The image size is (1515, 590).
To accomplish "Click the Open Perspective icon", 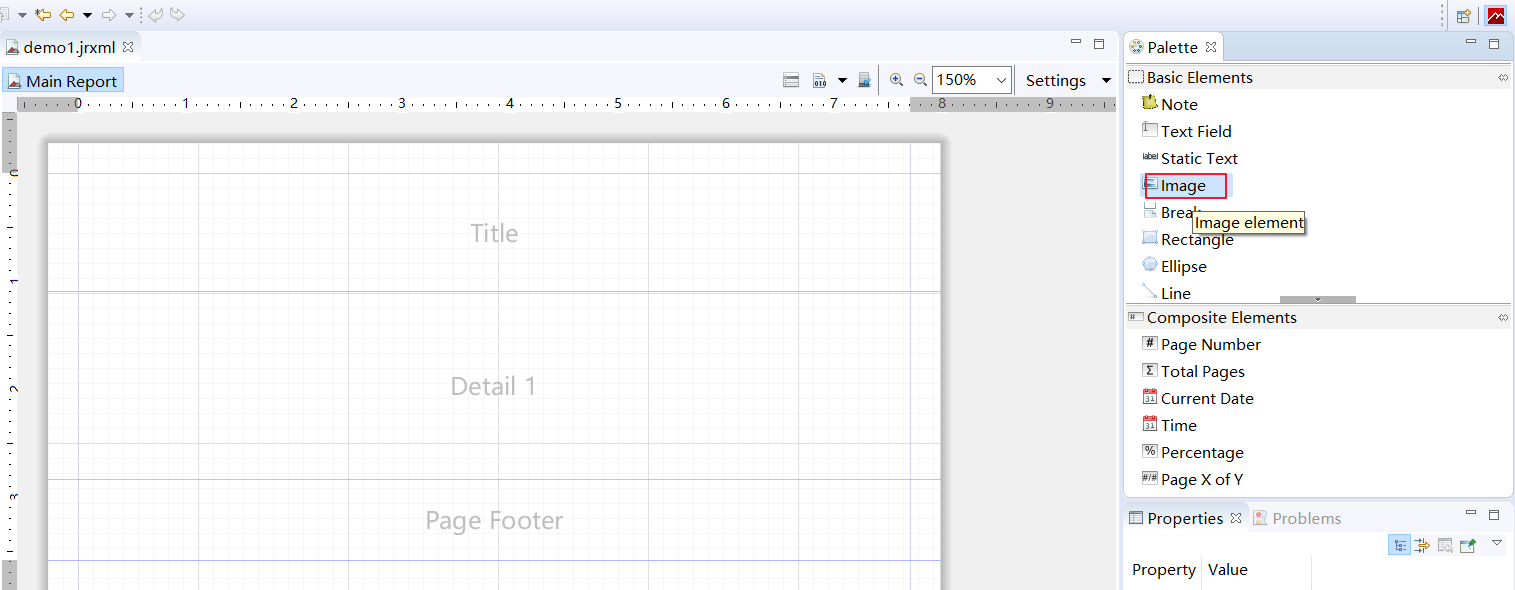I will (1463, 15).
